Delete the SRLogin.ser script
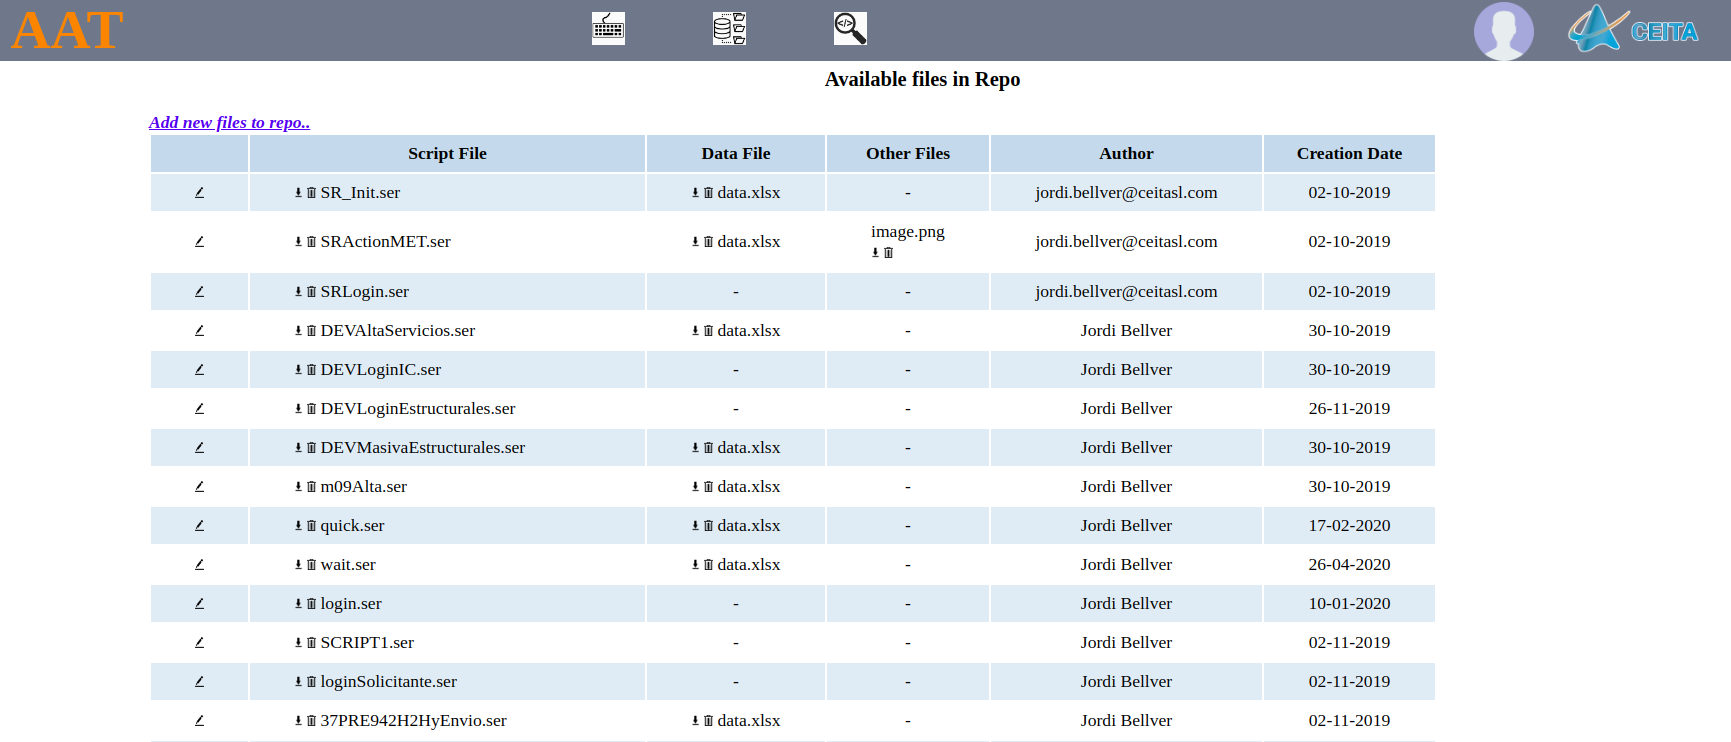This screenshot has height=742, width=1731. click(x=311, y=292)
